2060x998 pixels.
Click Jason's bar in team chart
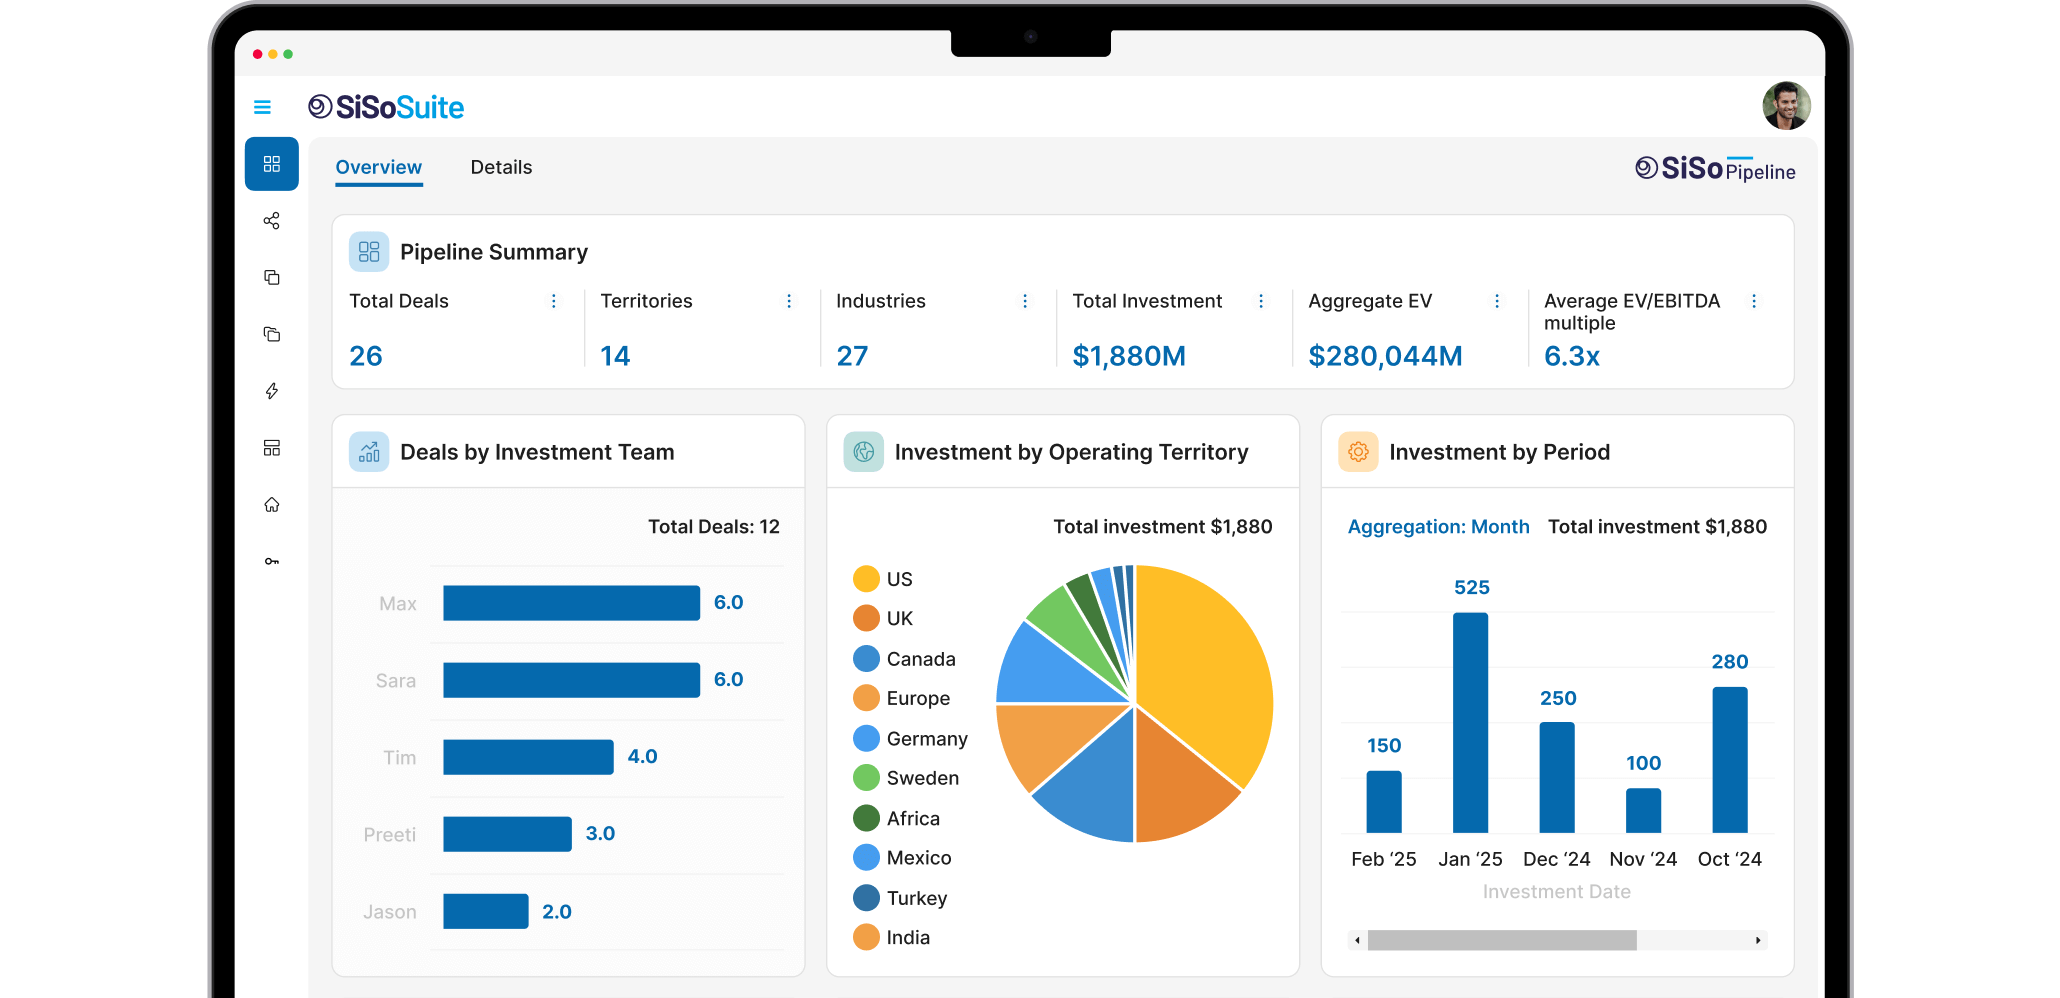pos(485,911)
